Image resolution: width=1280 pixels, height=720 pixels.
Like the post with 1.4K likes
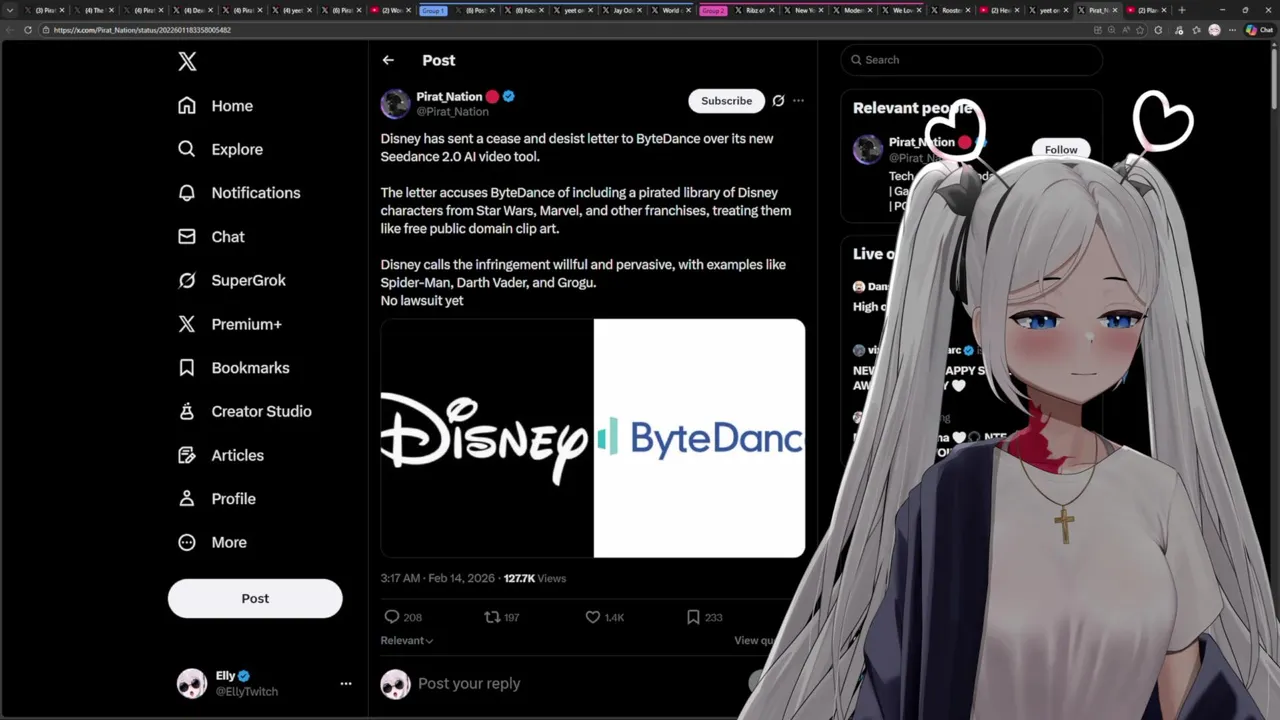[605, 617]
